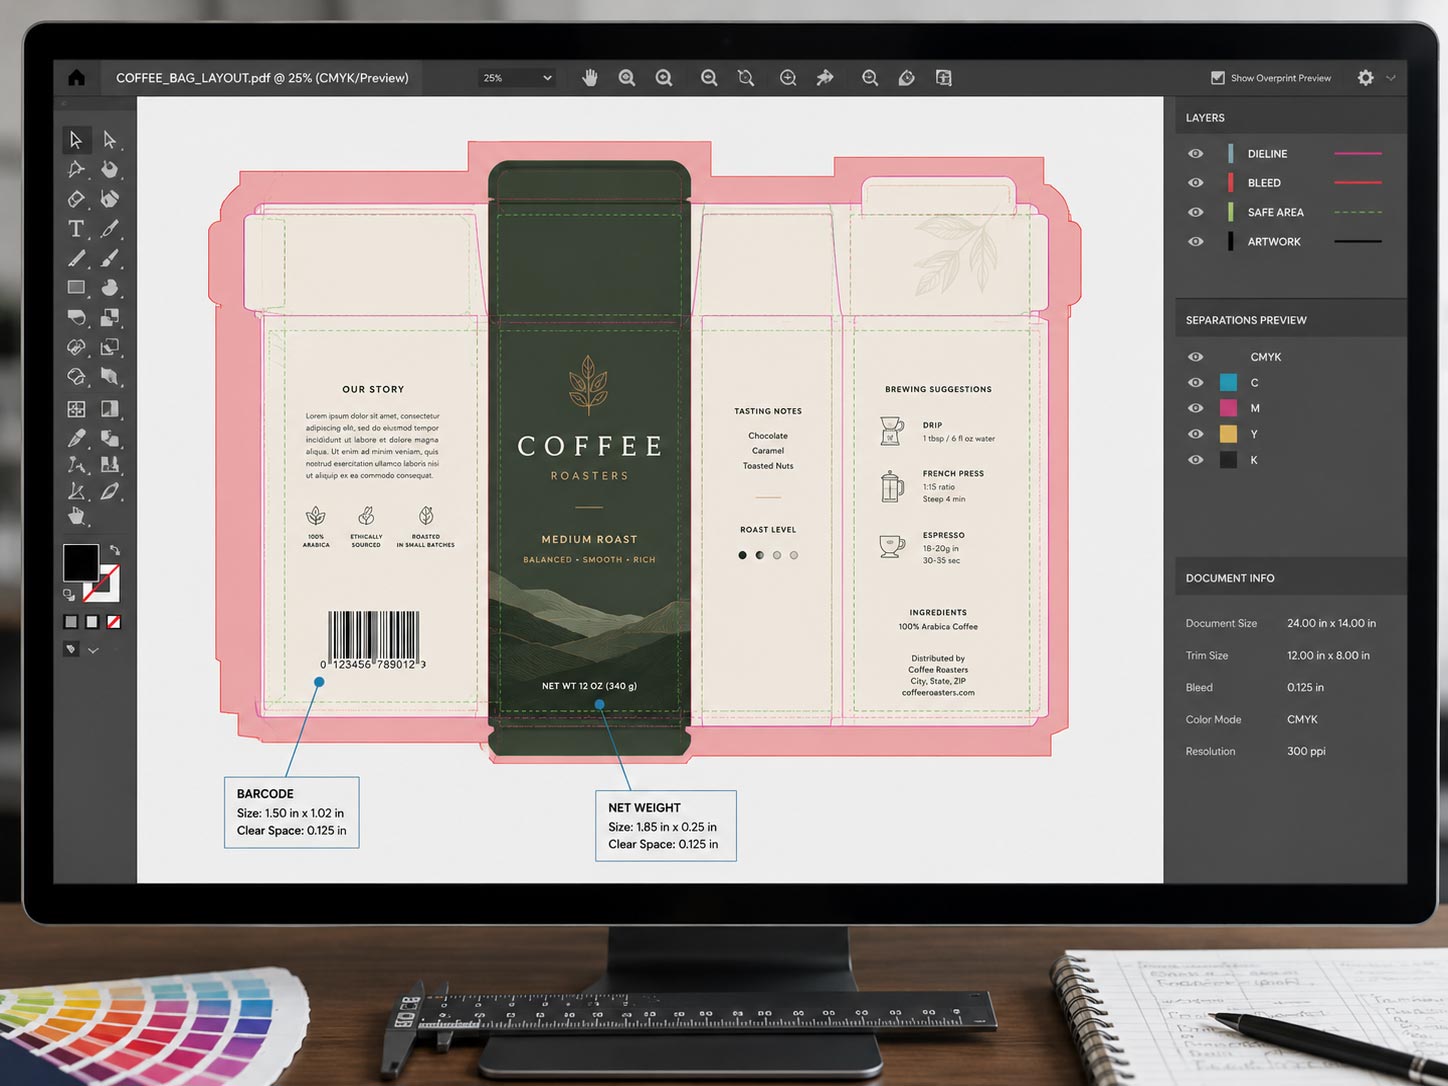Toggle Show Overprint Preview checkbox
1448x1086 pixels.
pos(1217,78)
